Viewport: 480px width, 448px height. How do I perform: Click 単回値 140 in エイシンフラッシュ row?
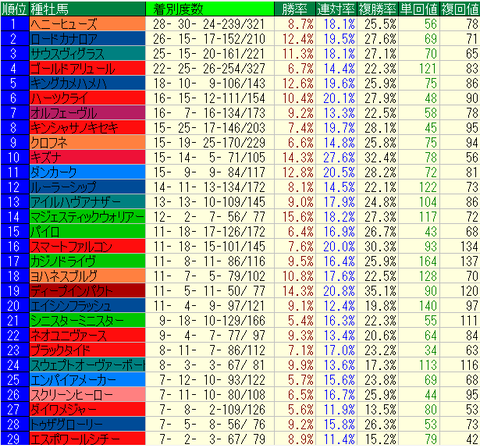tap(428, 306)
